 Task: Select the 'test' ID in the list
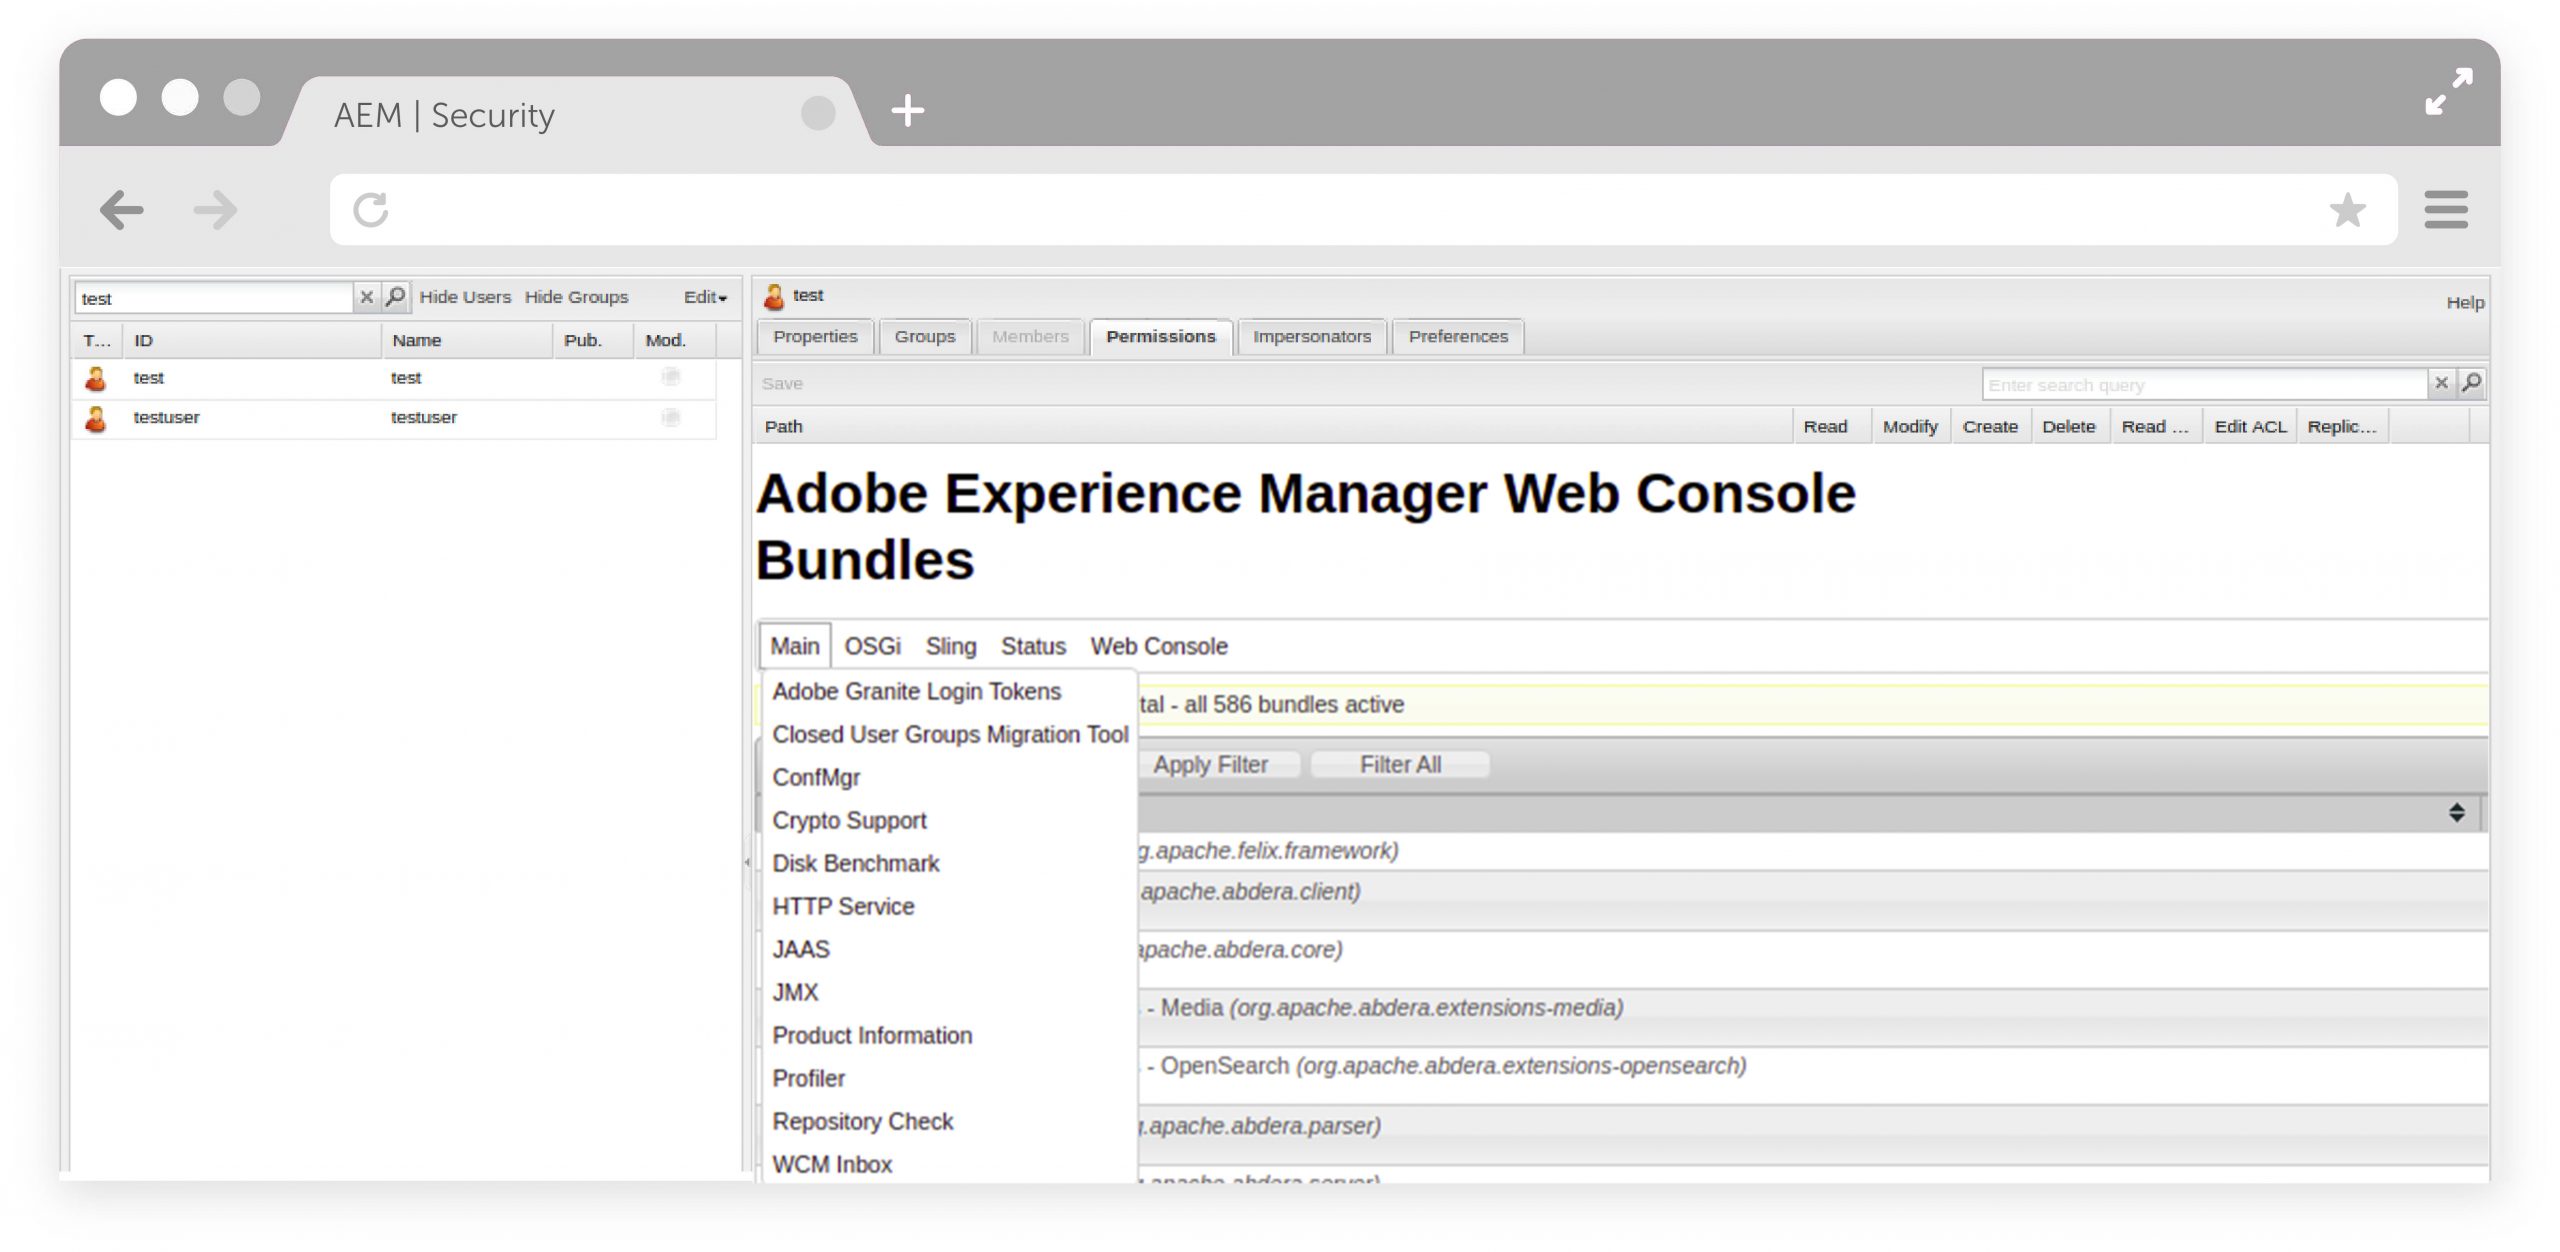coord(148,378)
